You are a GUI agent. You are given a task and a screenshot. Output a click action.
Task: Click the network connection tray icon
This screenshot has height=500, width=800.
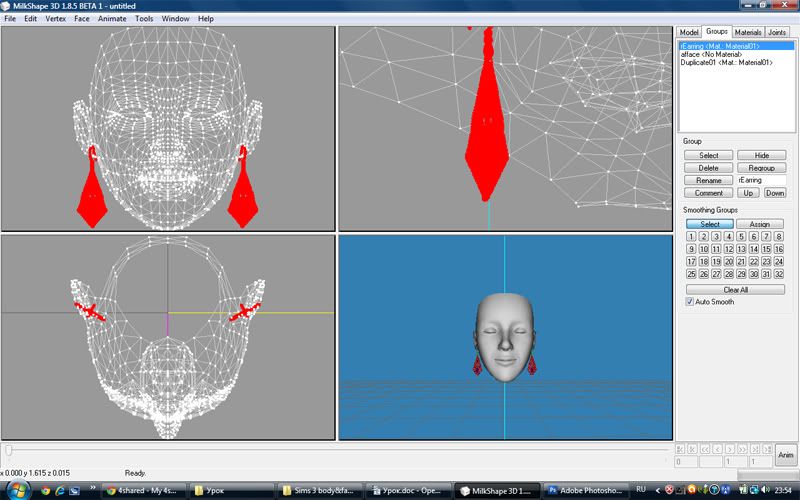point(754,489)
